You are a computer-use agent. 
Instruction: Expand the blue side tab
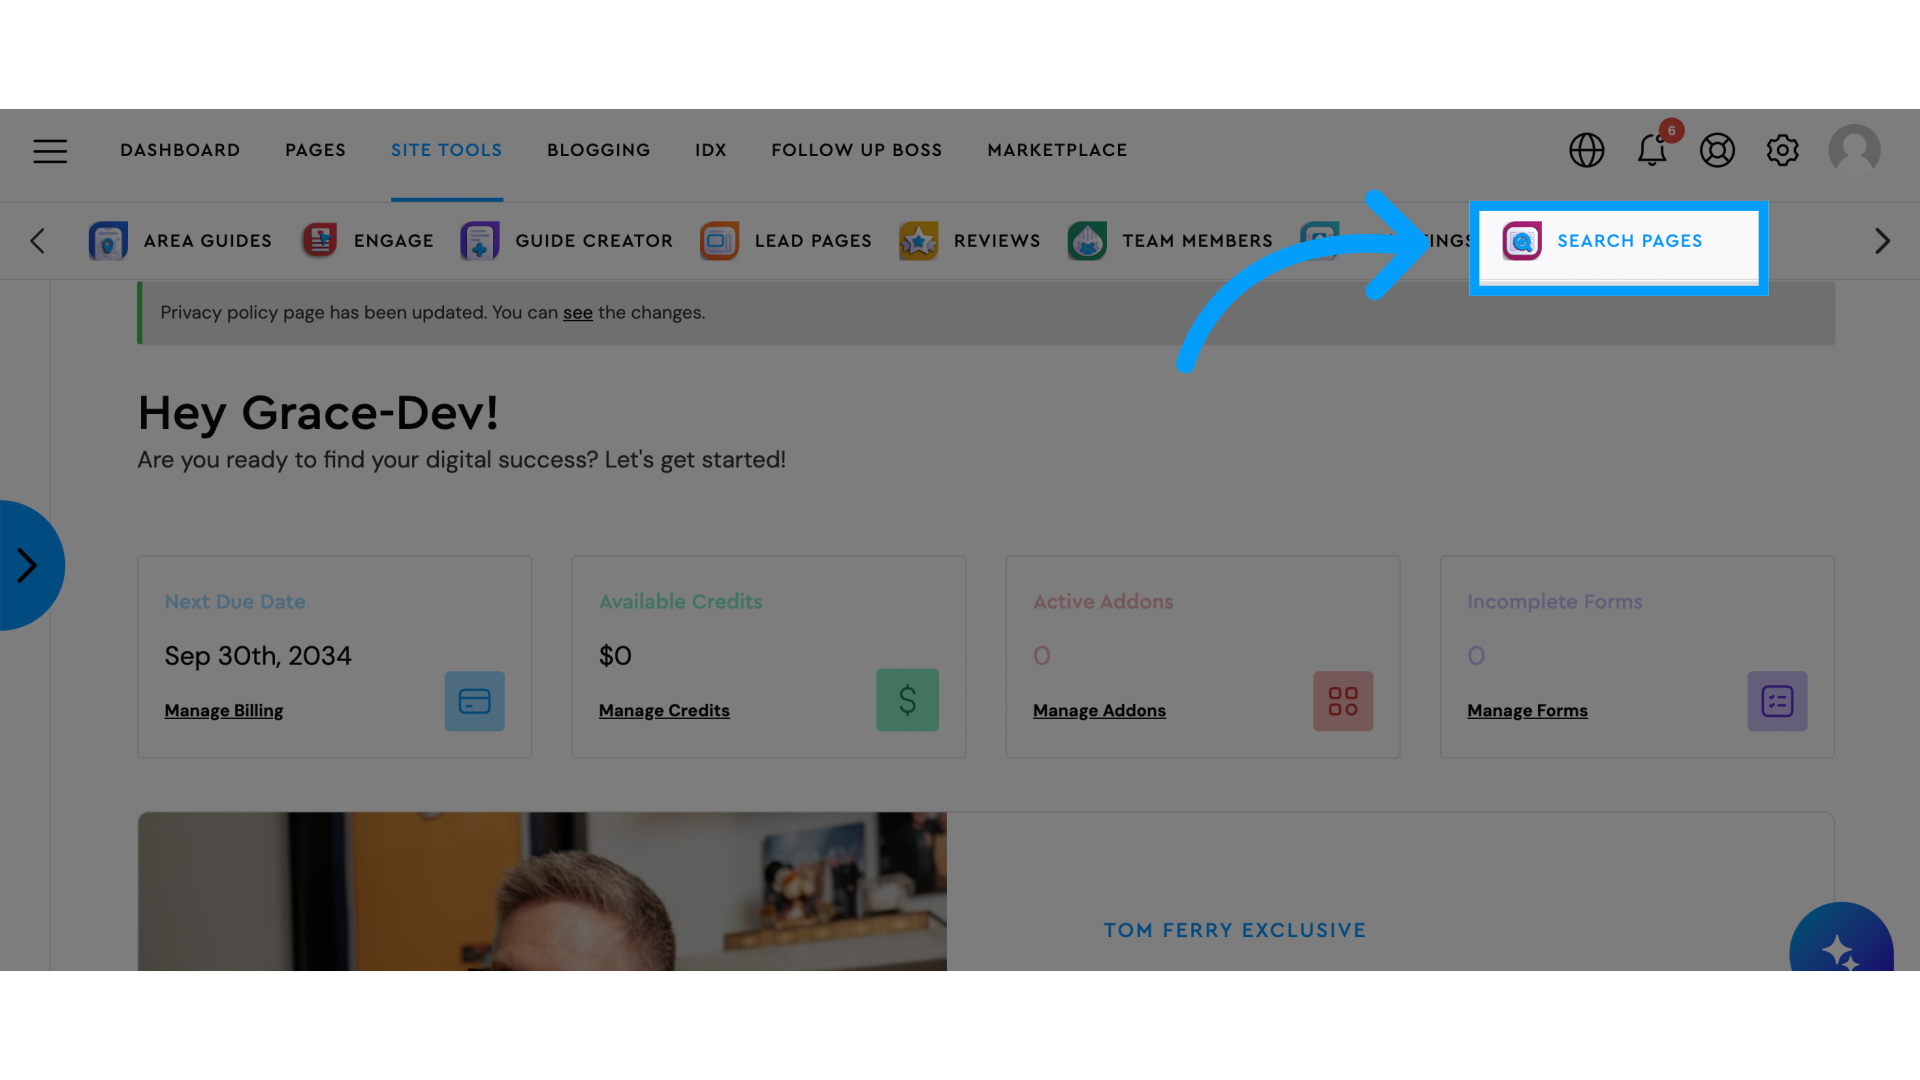(x=26, y=564)
